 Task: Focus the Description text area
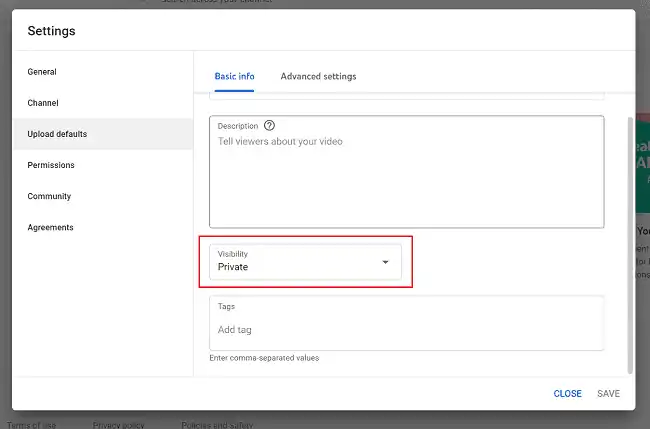point(407,172)
